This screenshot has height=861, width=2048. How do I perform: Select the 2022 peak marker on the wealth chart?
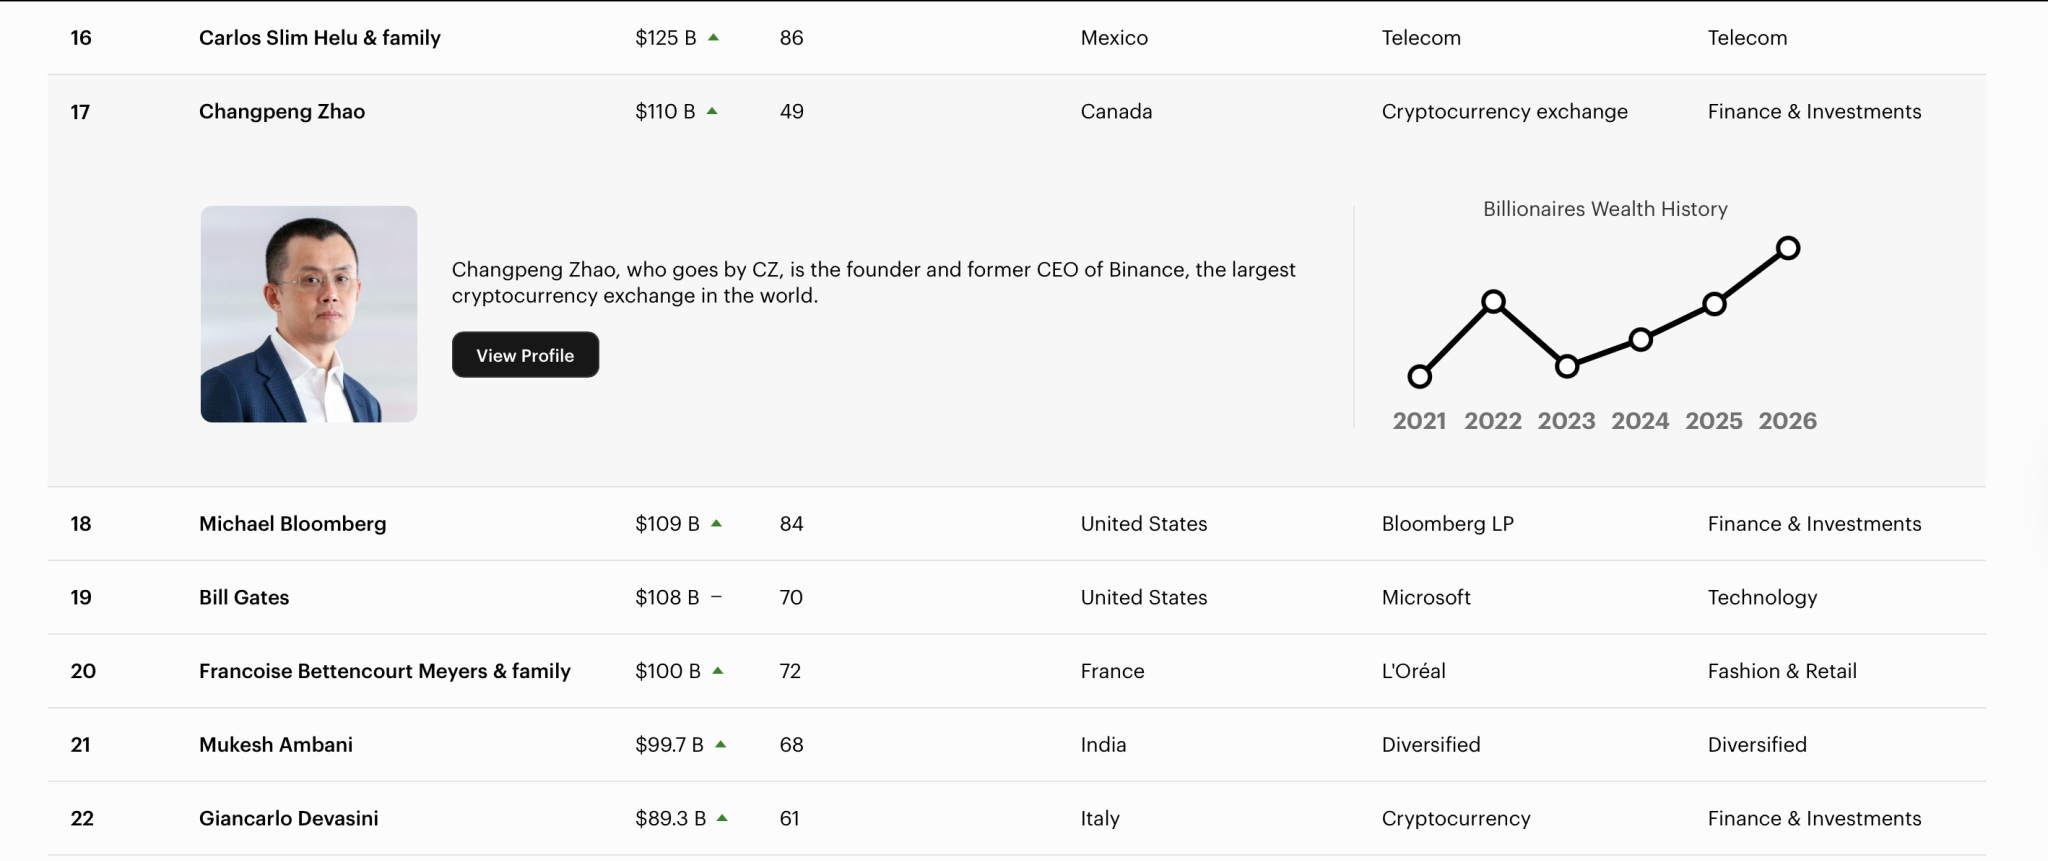pos(1493,302)
